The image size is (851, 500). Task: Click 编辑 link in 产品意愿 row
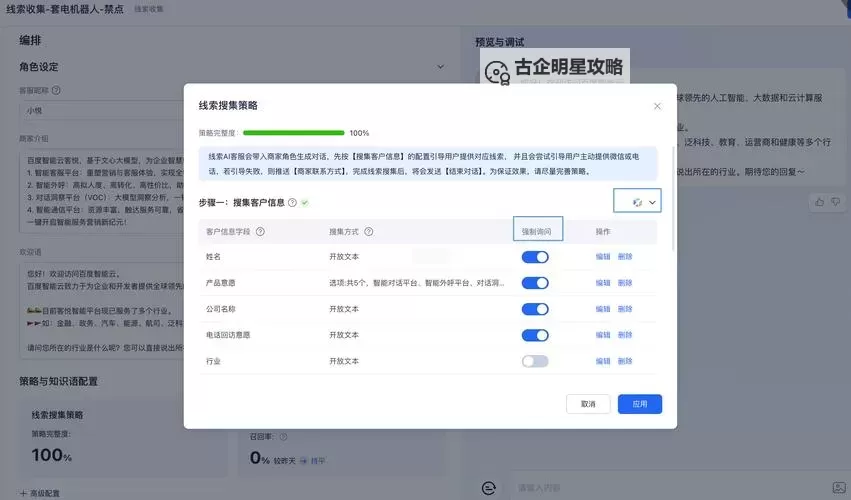coord(603,283)
